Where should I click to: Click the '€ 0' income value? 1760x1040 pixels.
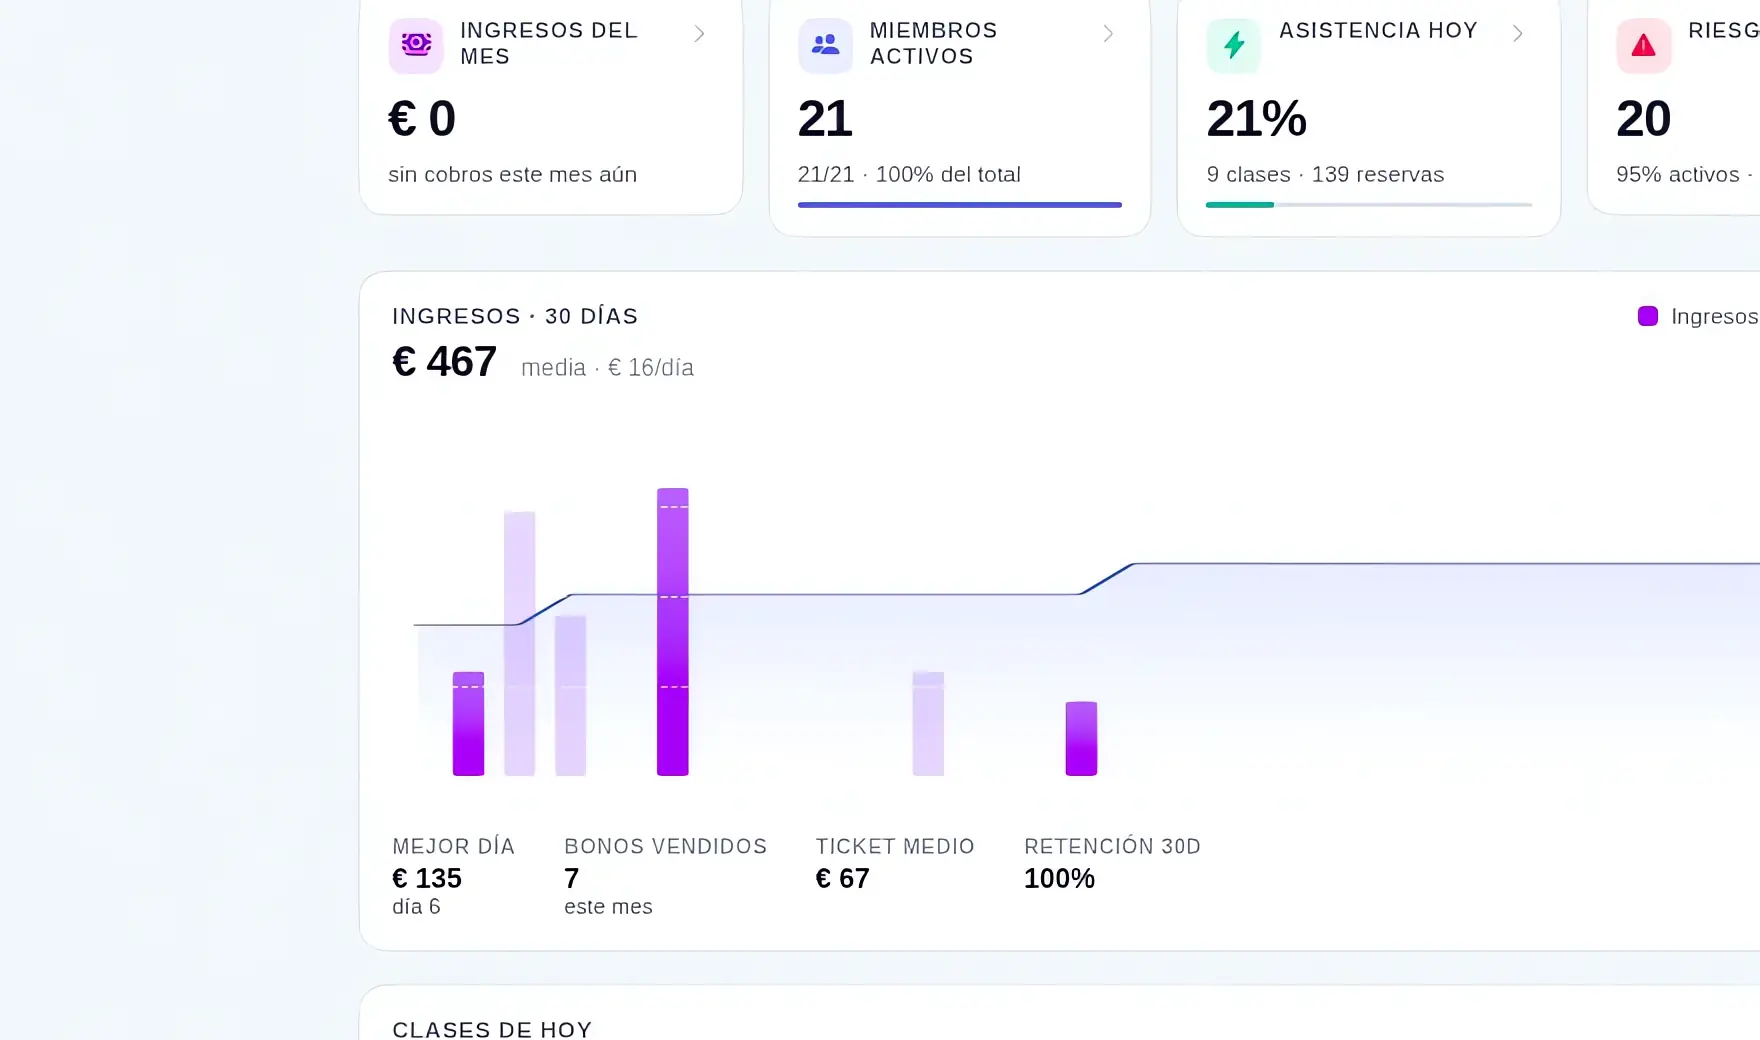coord(422,118)
